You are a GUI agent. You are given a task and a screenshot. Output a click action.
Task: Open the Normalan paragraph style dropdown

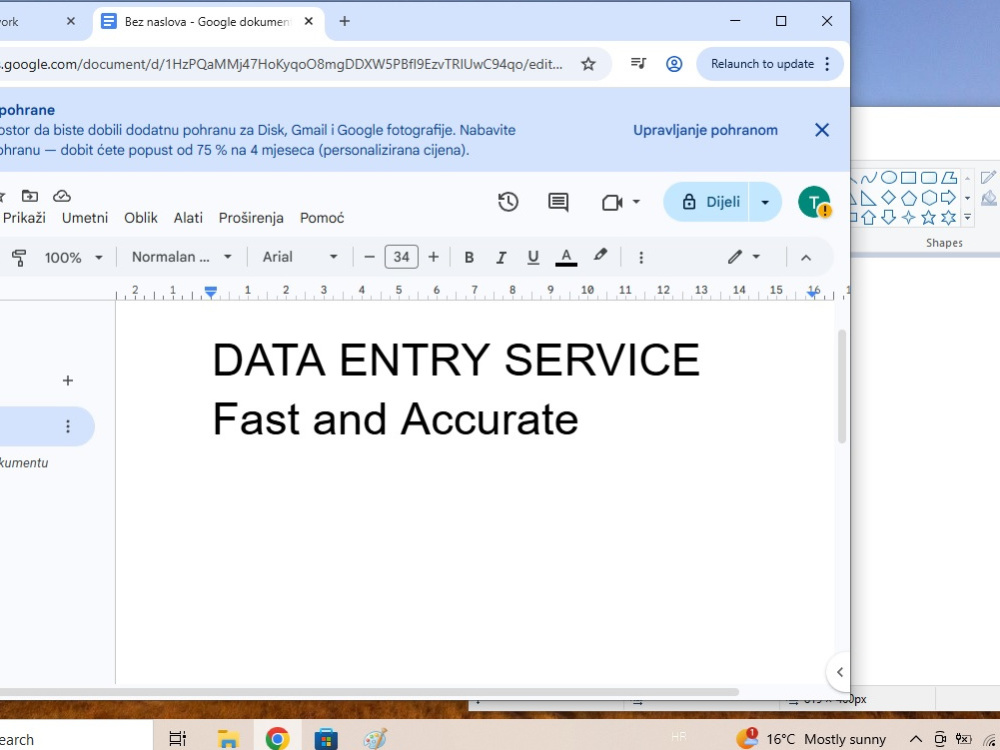click(x=181, y=257)
